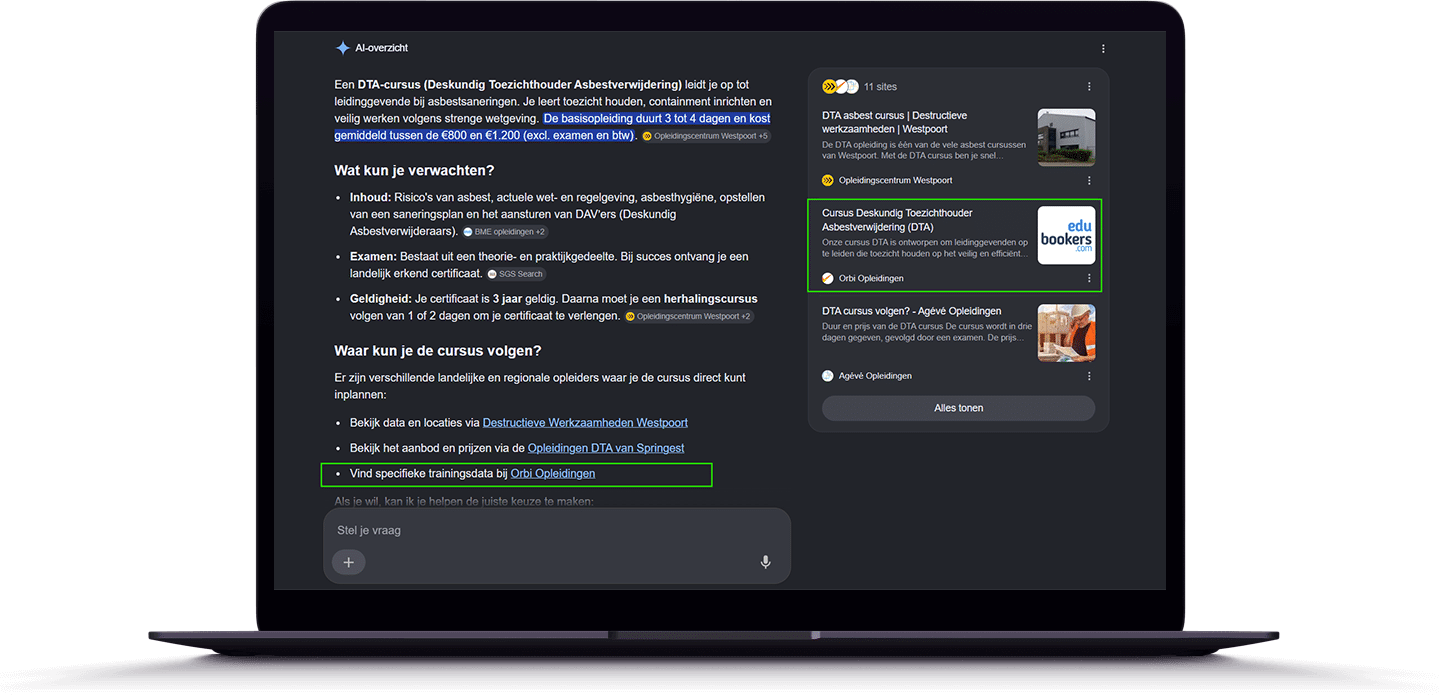Open the 'SGS Search' source chip
Viewport: 1440px width, 695px height.
click(516, 274)
